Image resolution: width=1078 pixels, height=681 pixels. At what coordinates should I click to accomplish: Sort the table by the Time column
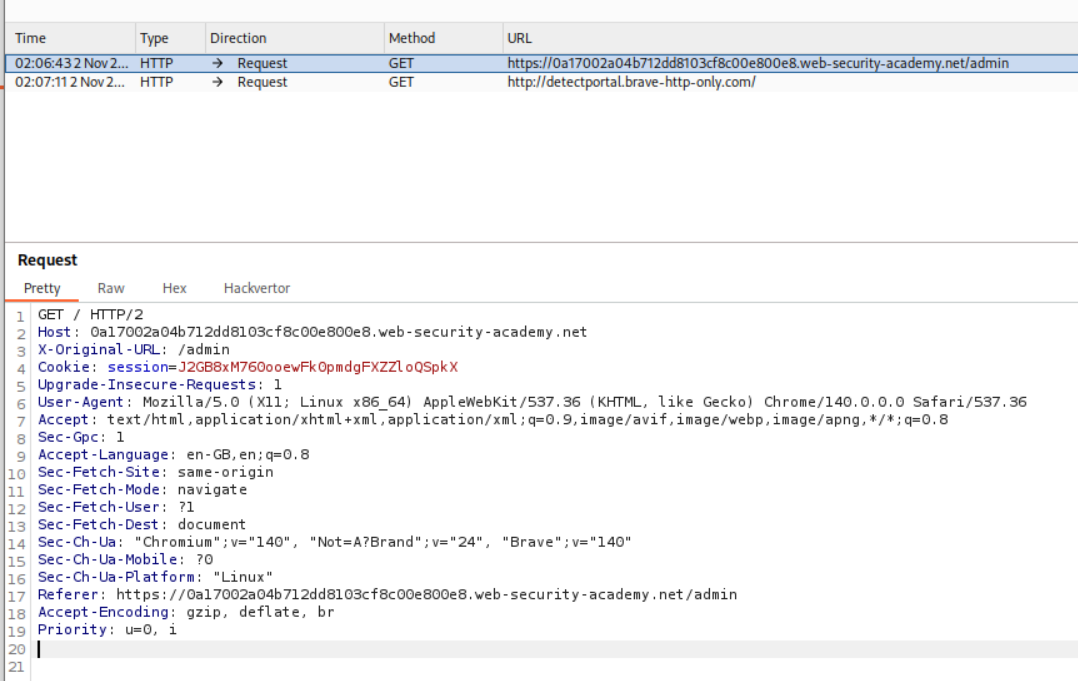(31, 38)
